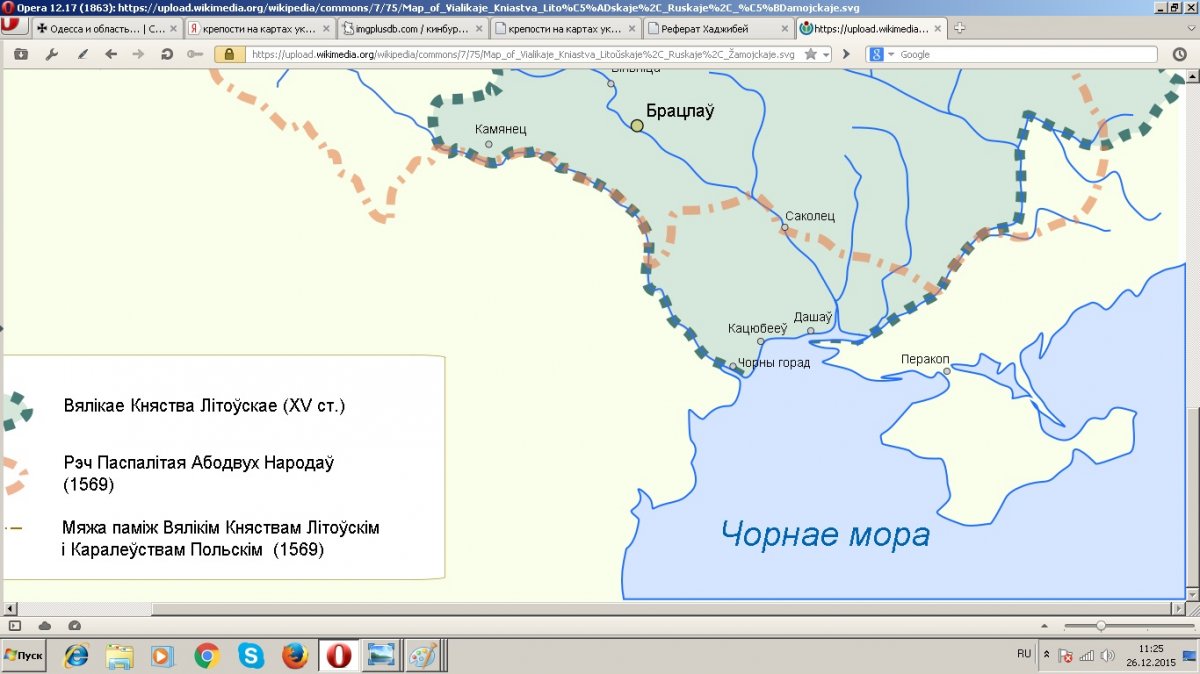The image size is (1200, 674).
Task: Click the RU language indicator
Action: 1023,654
